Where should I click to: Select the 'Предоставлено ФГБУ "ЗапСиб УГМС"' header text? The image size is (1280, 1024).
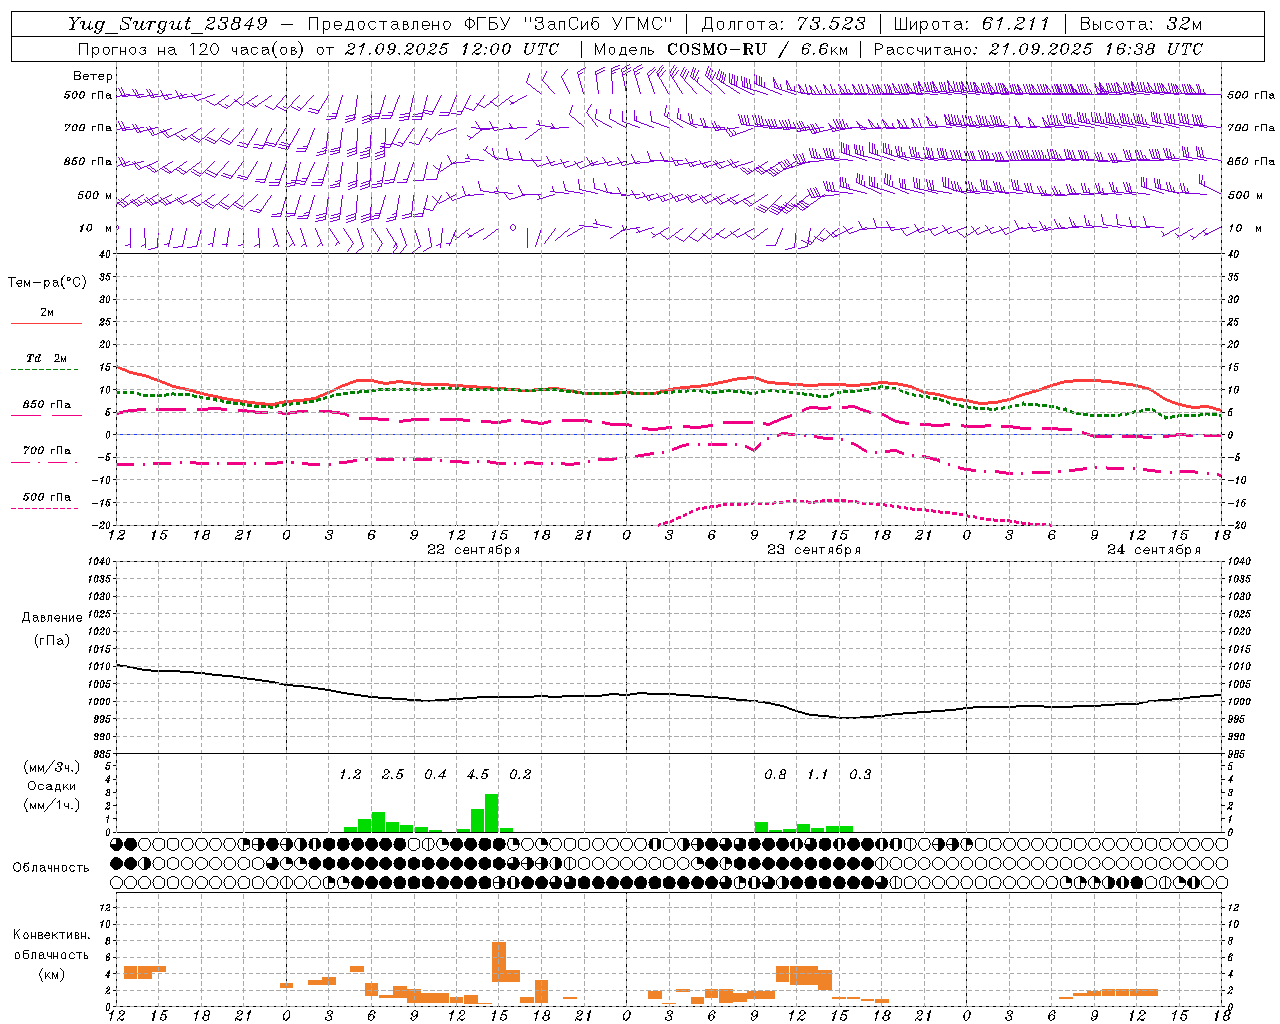click(x=490, y=24)
